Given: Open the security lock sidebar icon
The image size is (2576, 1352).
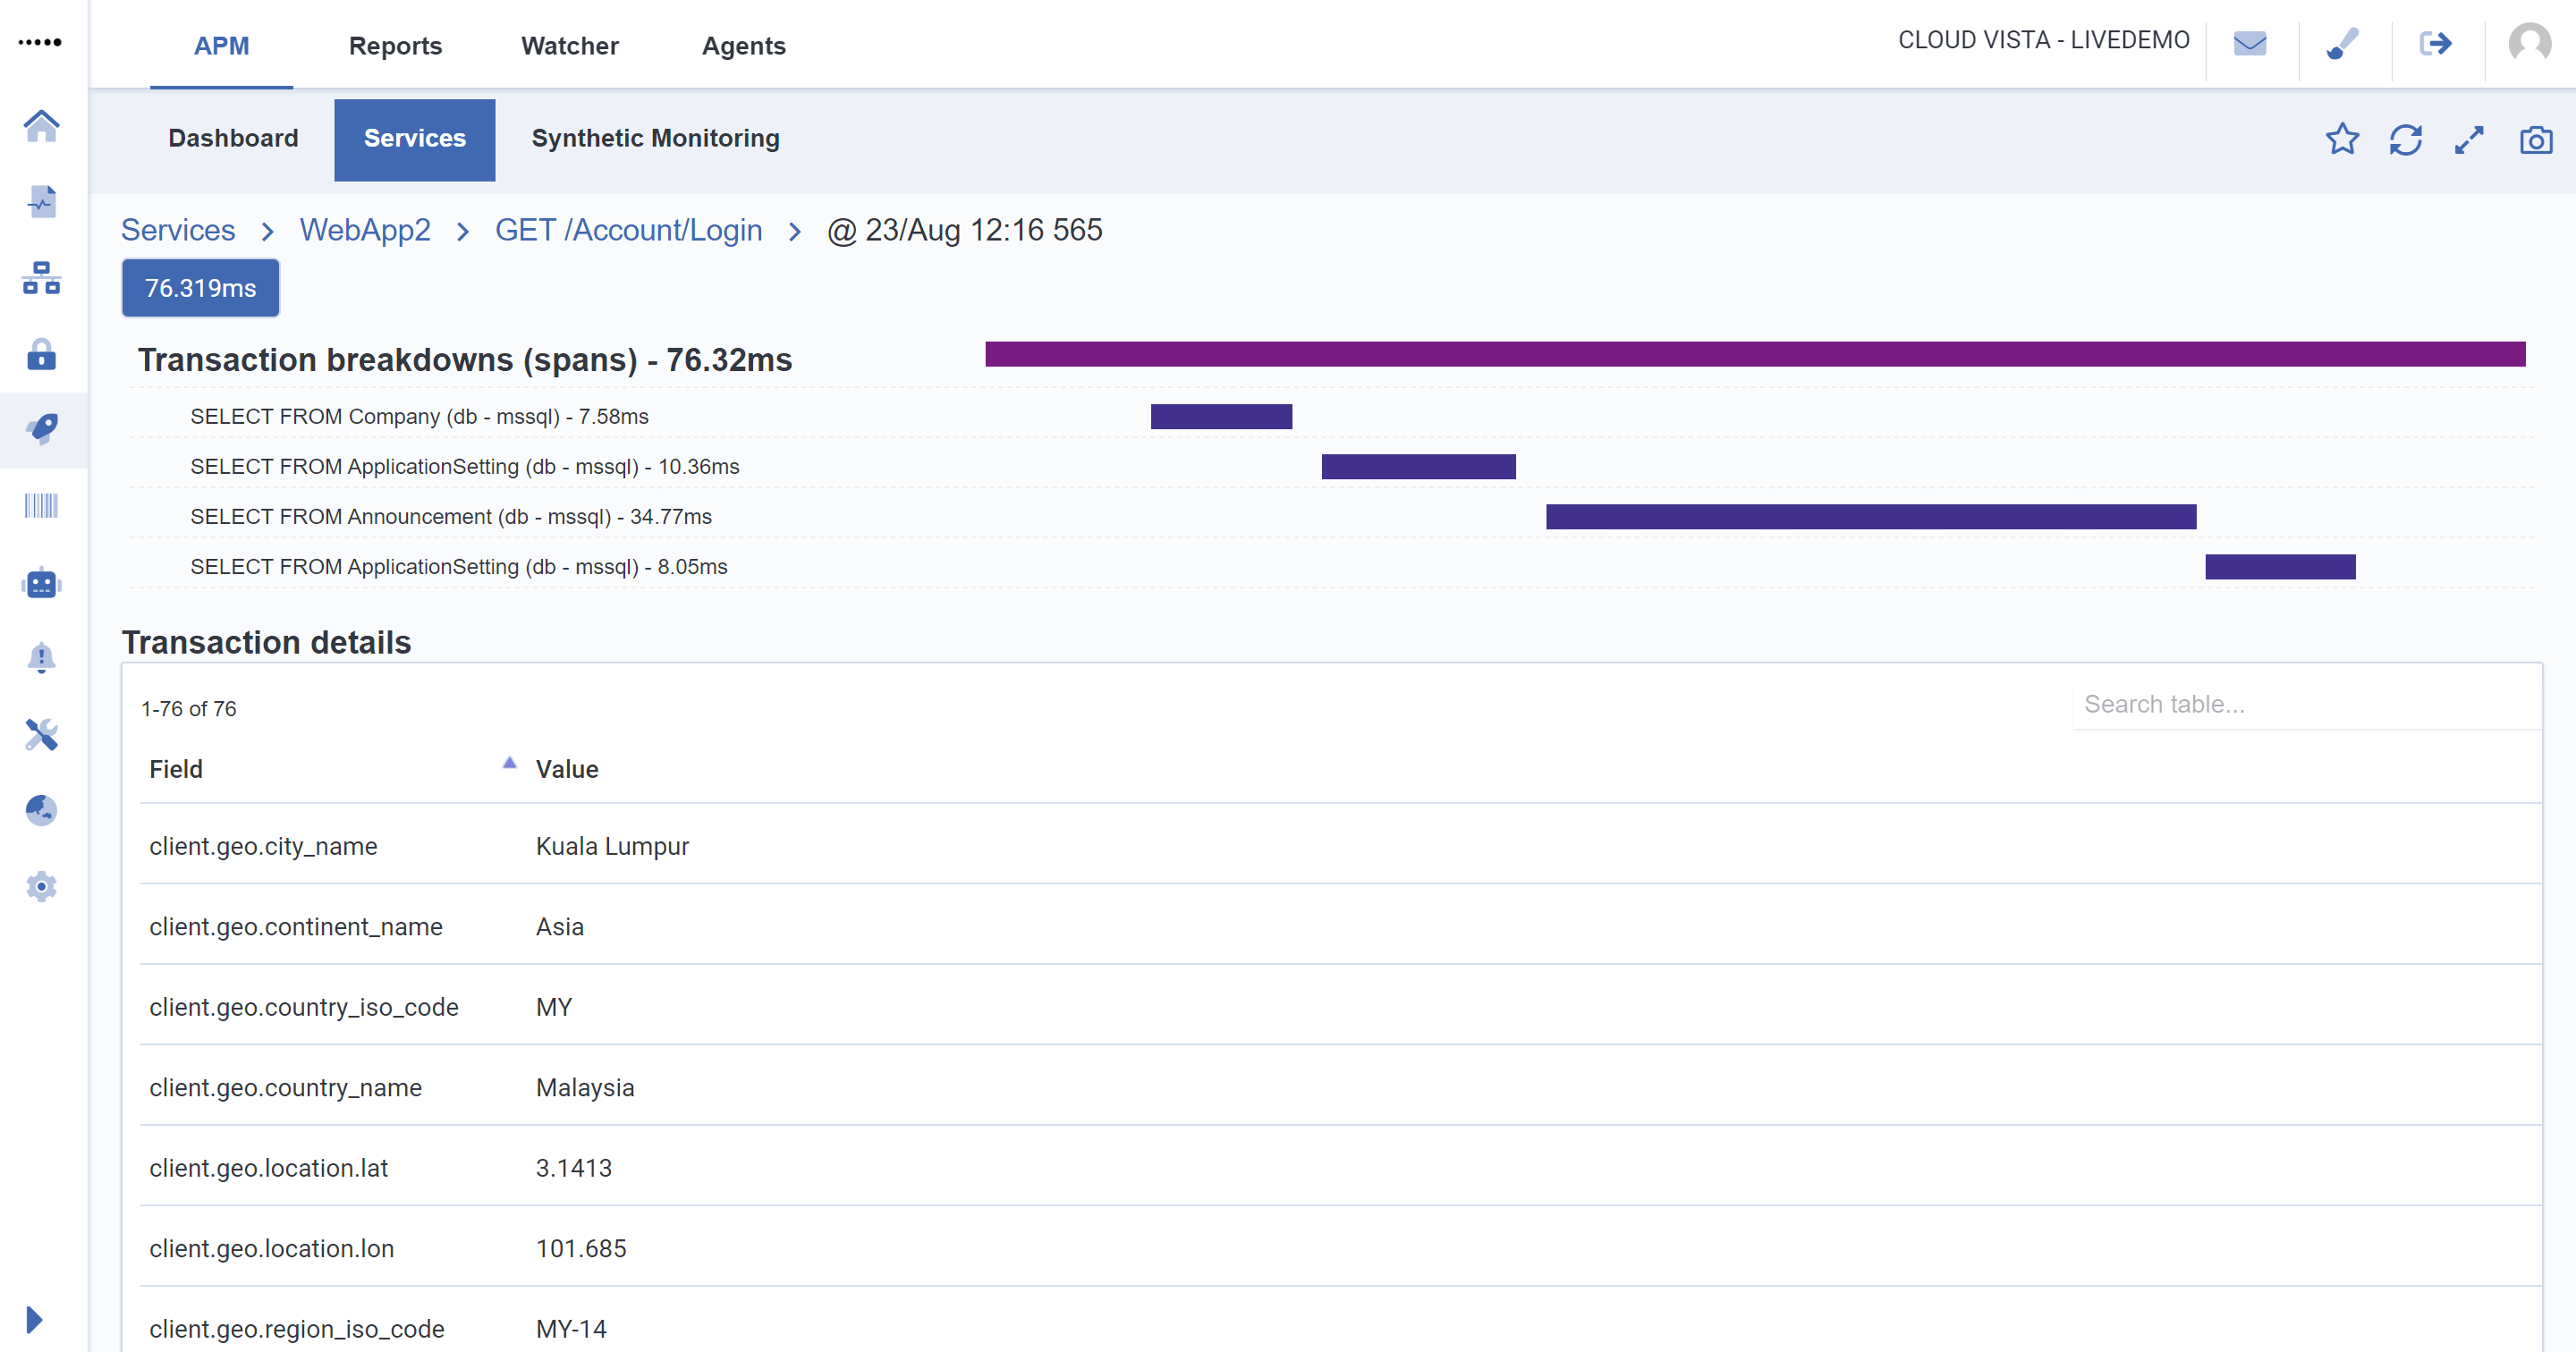Looking at the screenshot, I should tap(41, 354).
